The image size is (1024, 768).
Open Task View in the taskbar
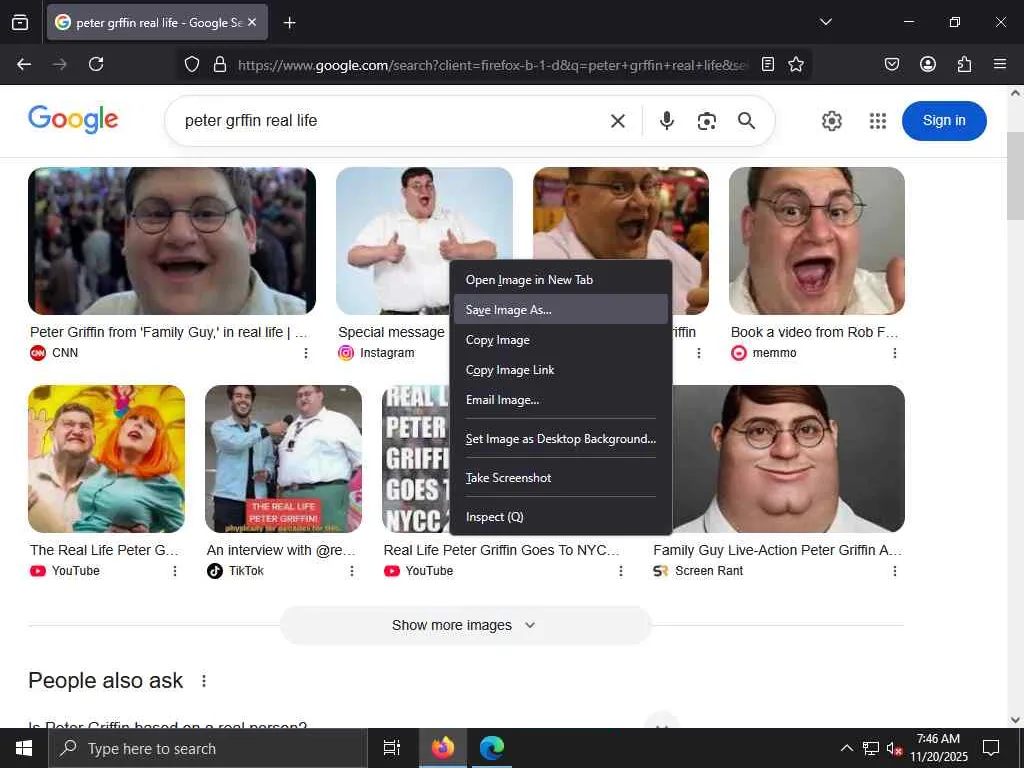[x=391, y=748]
